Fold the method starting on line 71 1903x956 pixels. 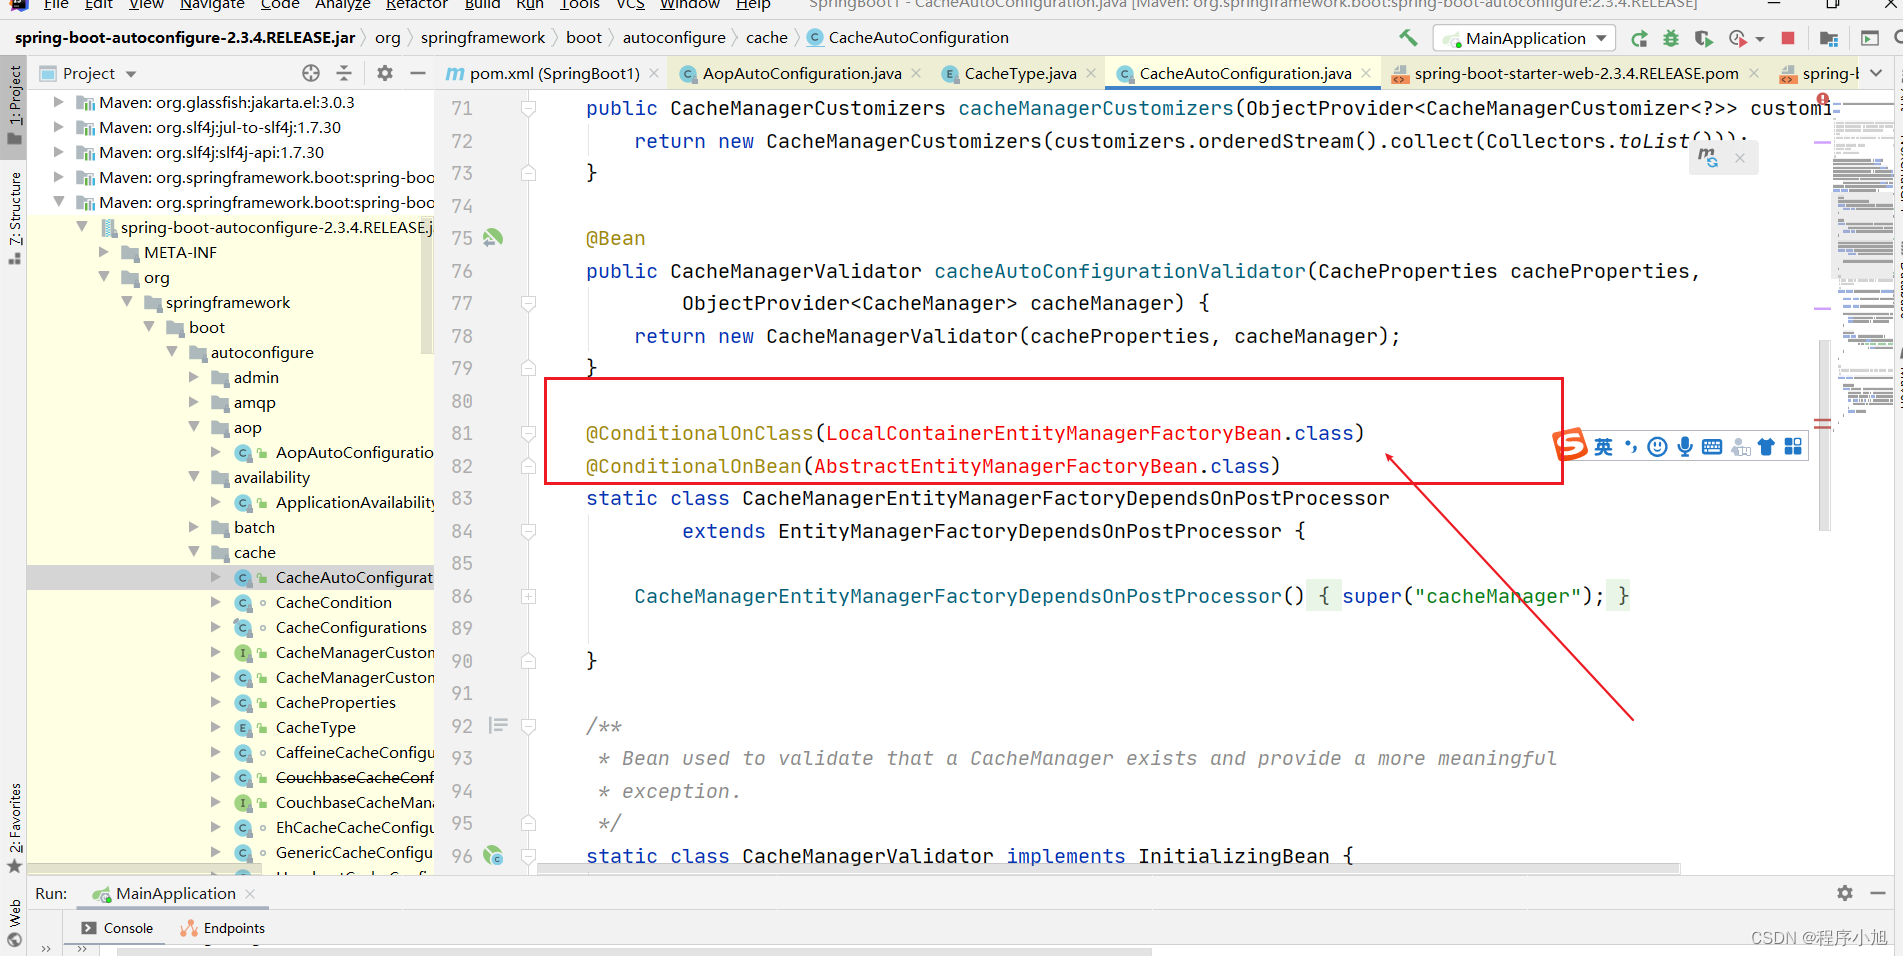coord(528,108)
